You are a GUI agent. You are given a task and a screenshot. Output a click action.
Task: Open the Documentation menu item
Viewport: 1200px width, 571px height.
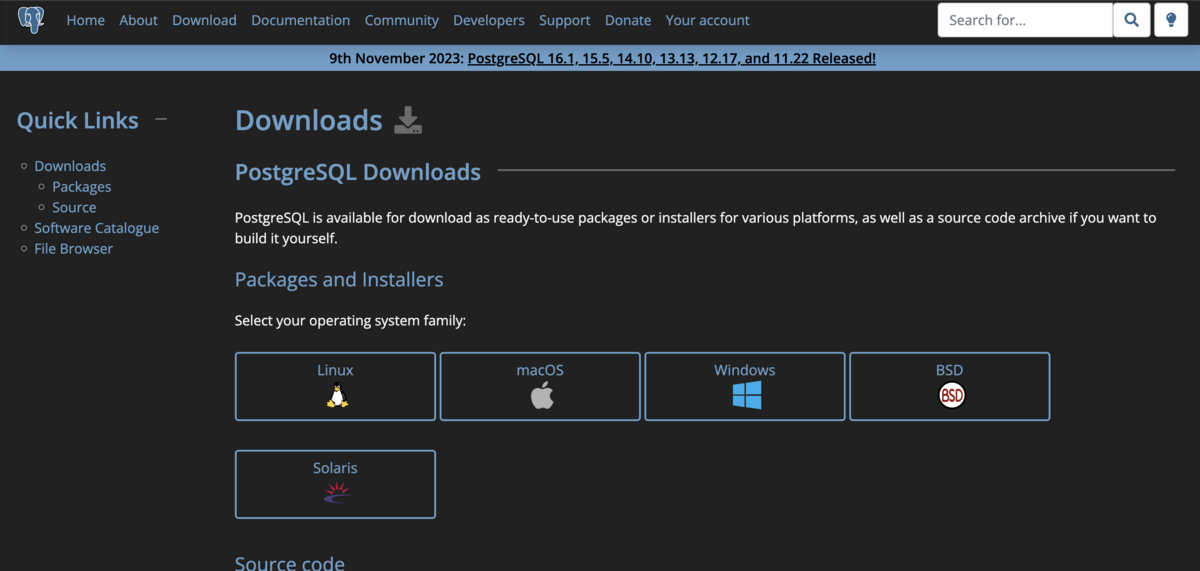301,20
